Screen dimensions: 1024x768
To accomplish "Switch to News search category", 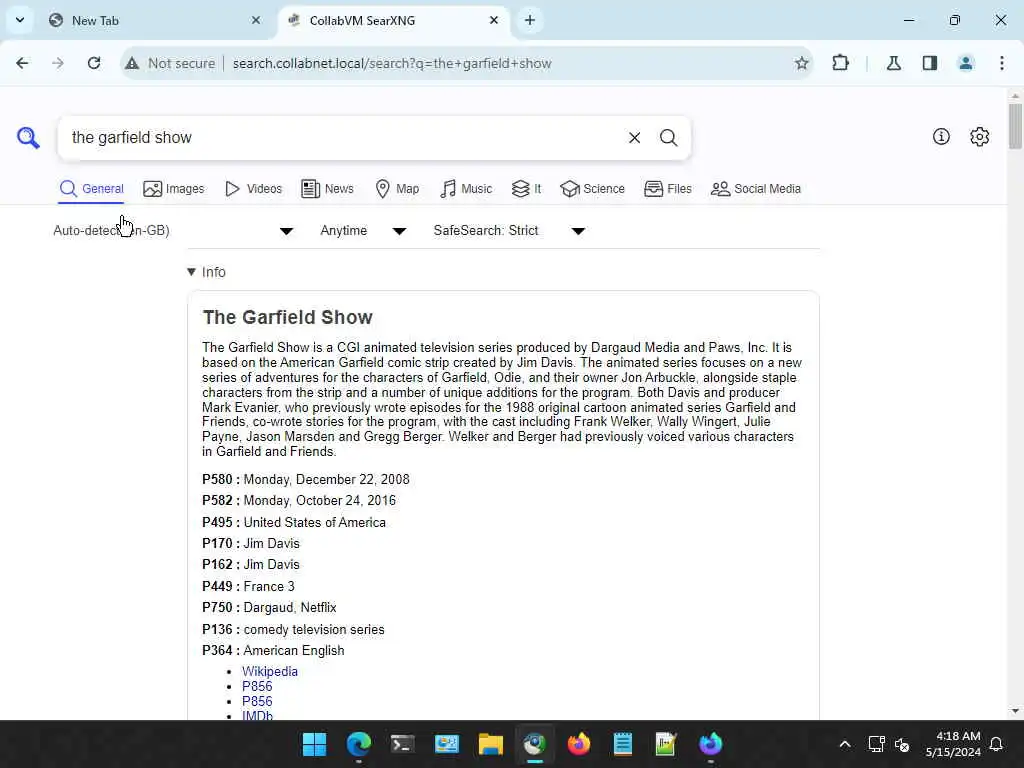I will [327, 189].
